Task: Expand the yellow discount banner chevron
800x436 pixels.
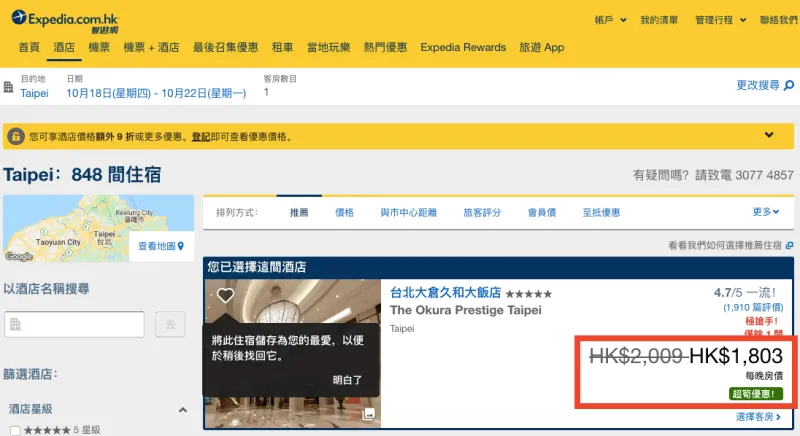Action: pos(769,135)
